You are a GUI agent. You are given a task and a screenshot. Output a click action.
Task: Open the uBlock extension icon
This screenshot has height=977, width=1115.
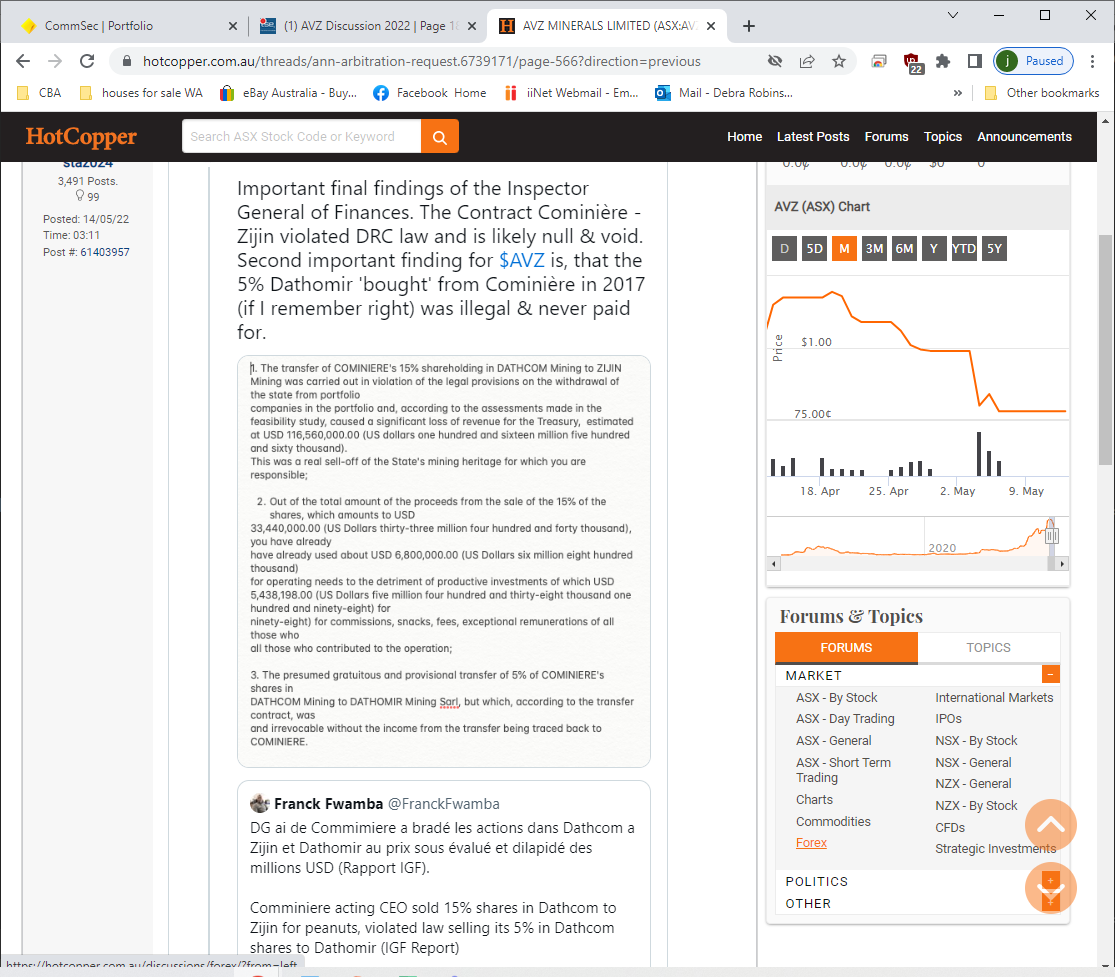point(912,61)
